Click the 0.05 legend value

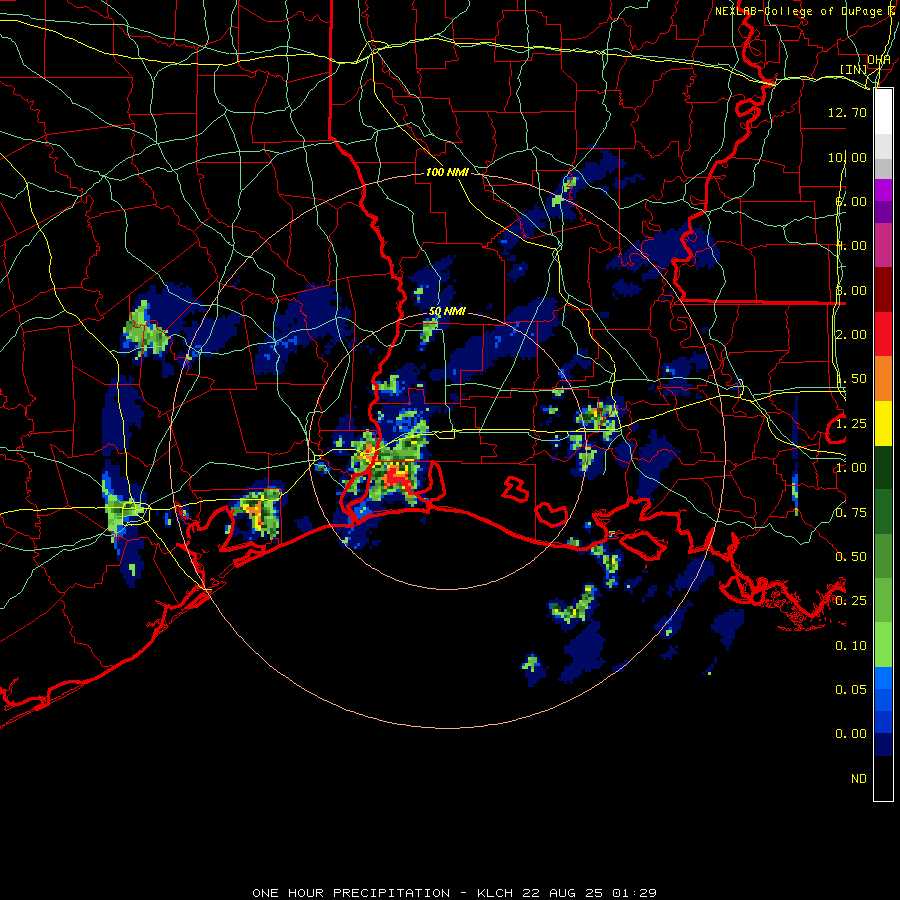[851, 690]
